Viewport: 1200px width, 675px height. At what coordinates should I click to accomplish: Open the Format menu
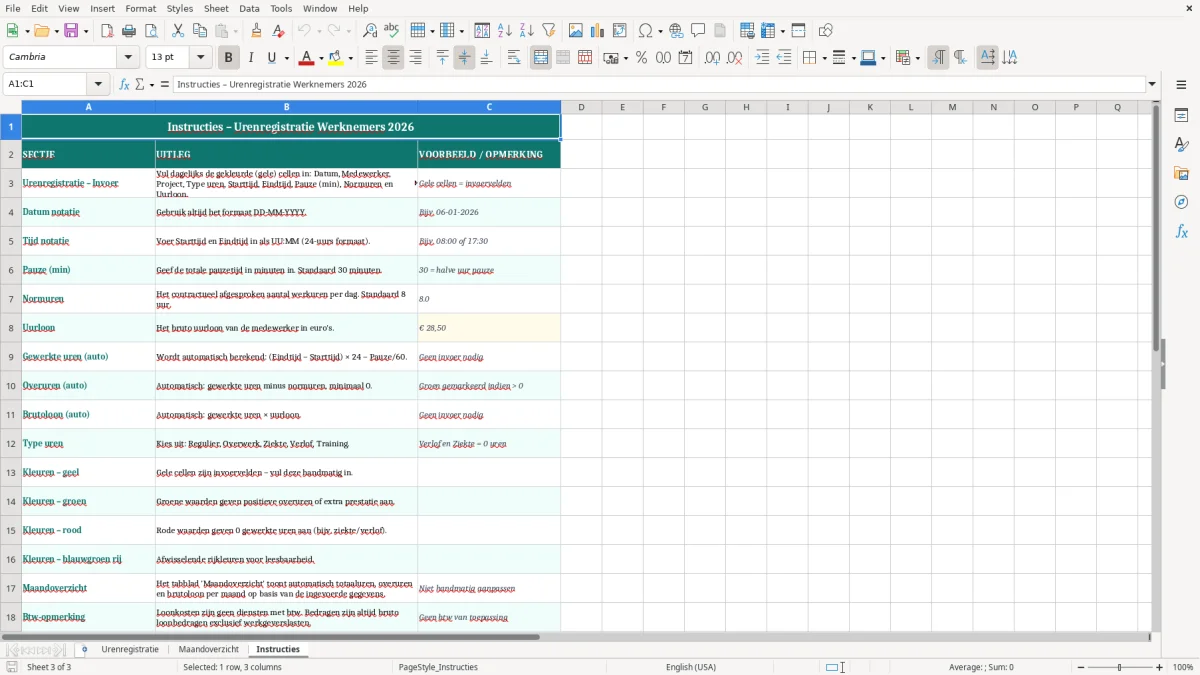click(141, 8)
